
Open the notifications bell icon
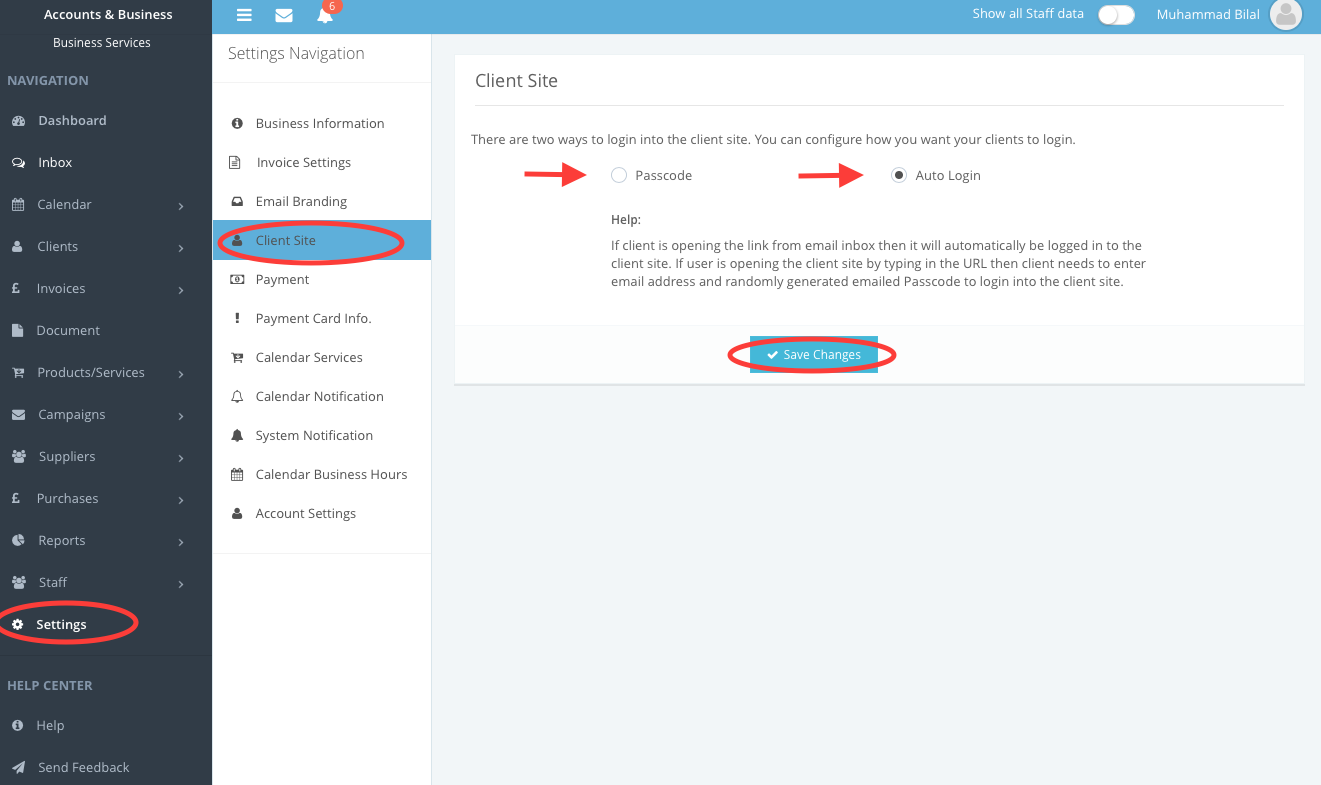324,15
